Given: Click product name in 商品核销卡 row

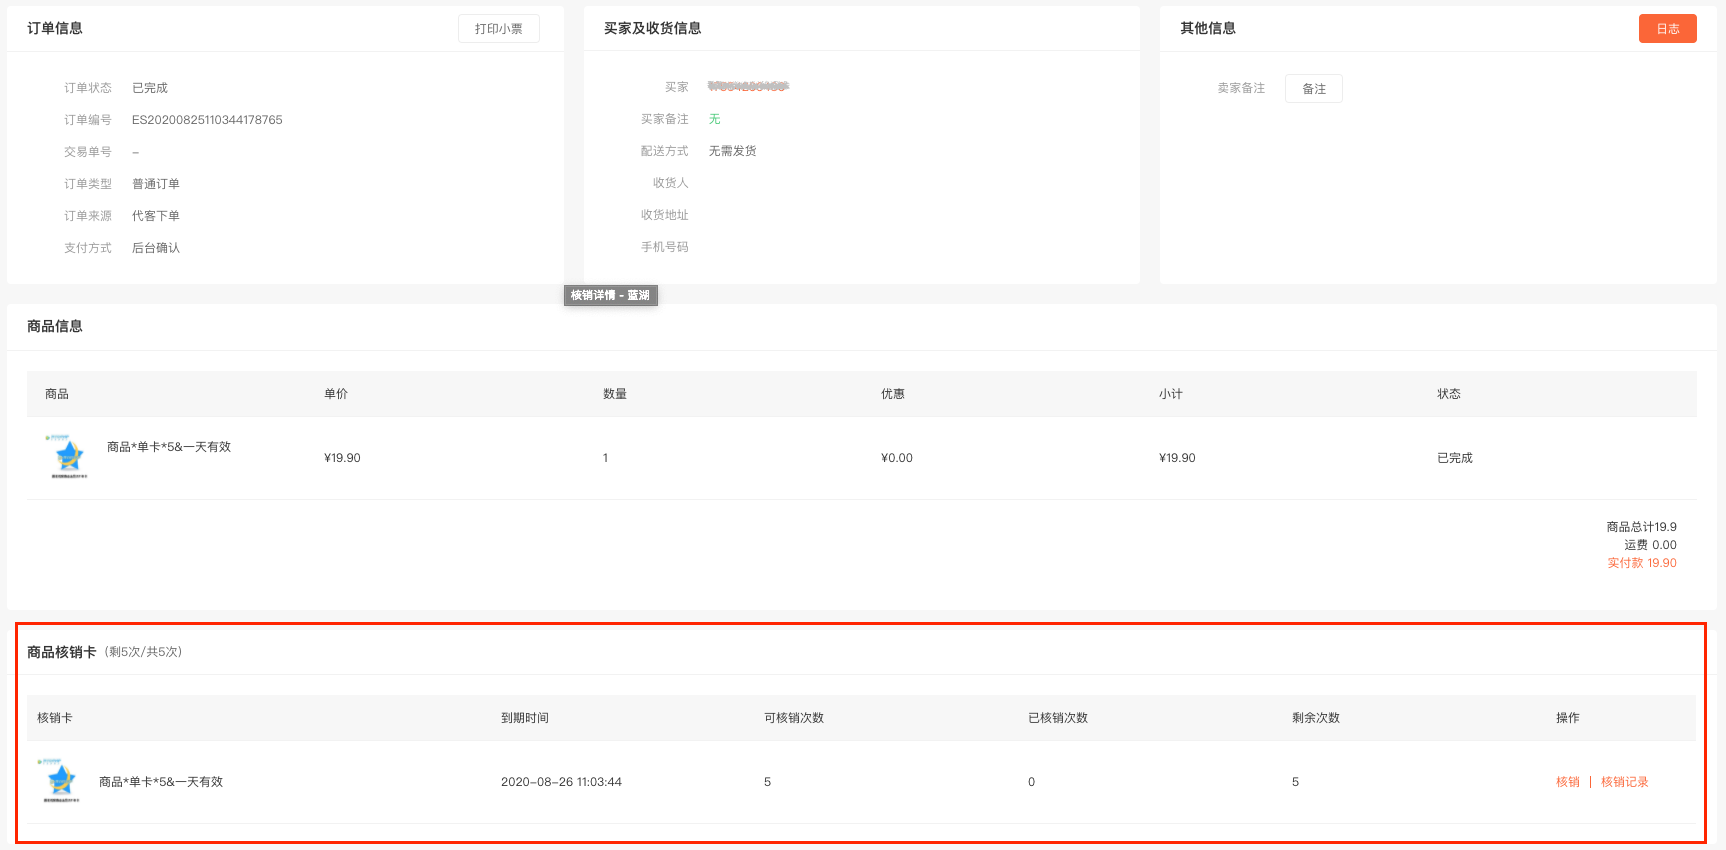Looking at the screenshot, I should 161,782.
